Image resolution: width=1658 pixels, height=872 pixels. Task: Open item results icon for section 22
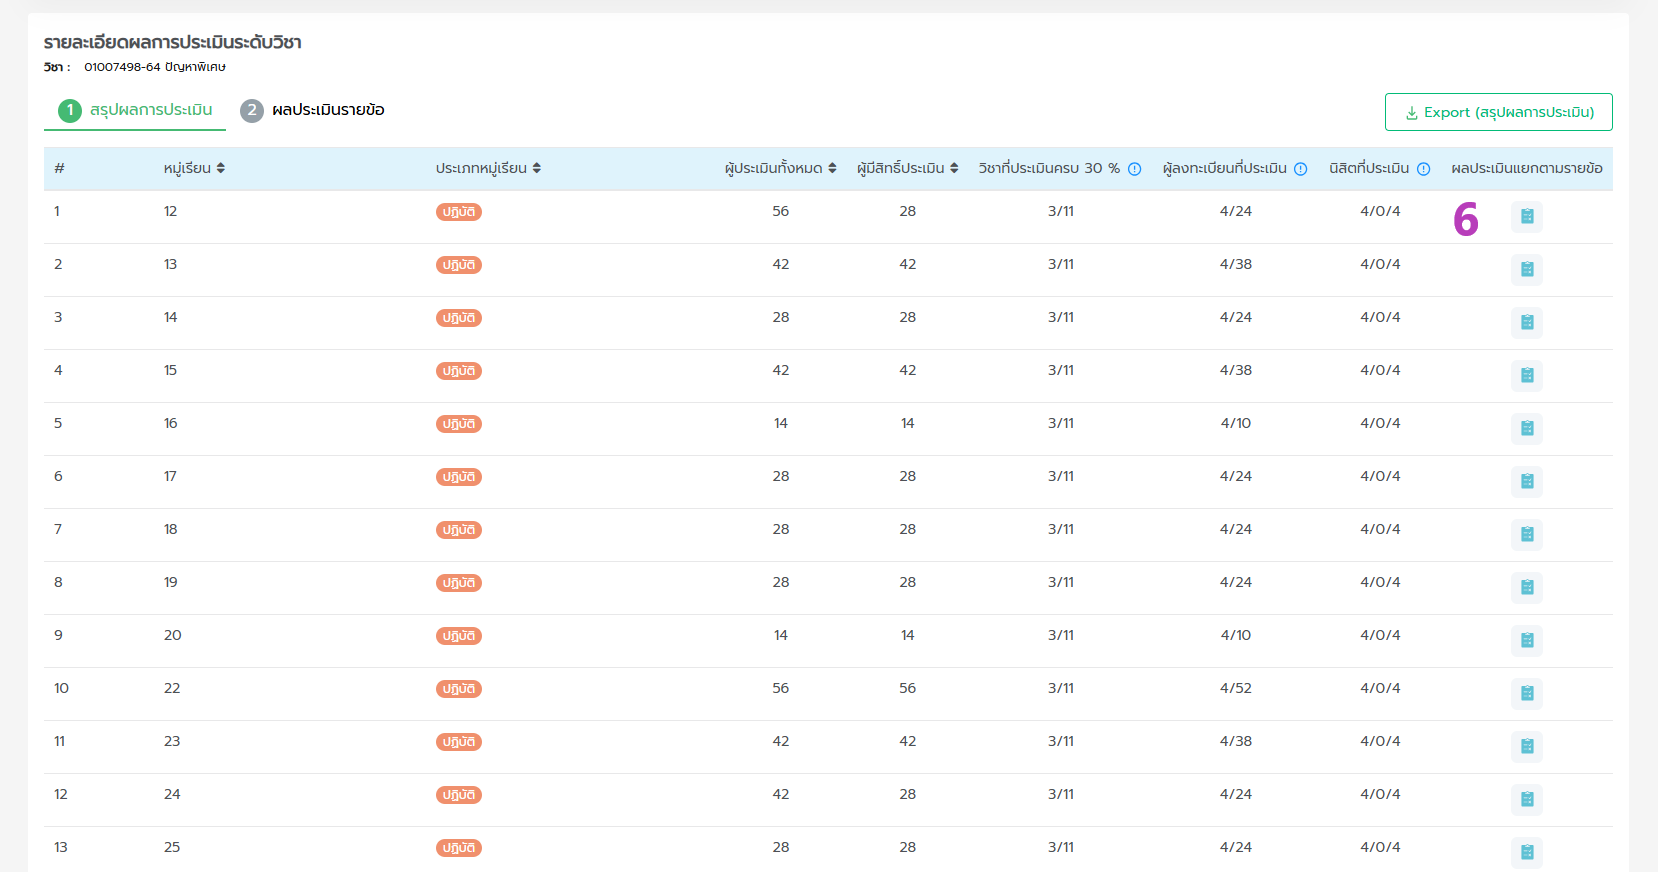tap(1526, 693)
